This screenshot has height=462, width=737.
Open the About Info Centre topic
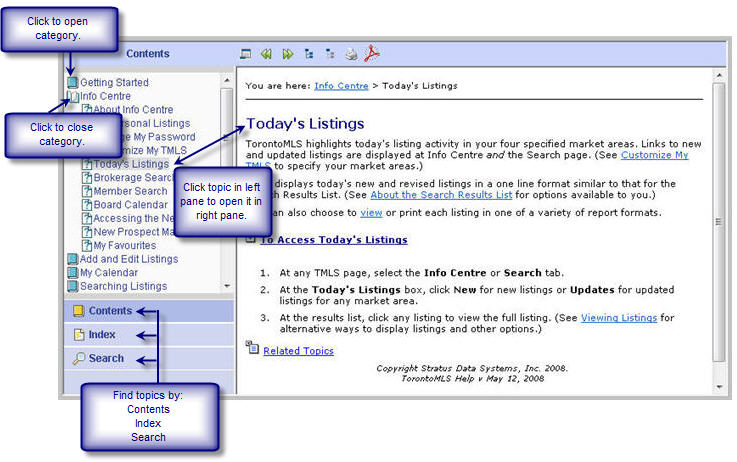tap(133, 110)
